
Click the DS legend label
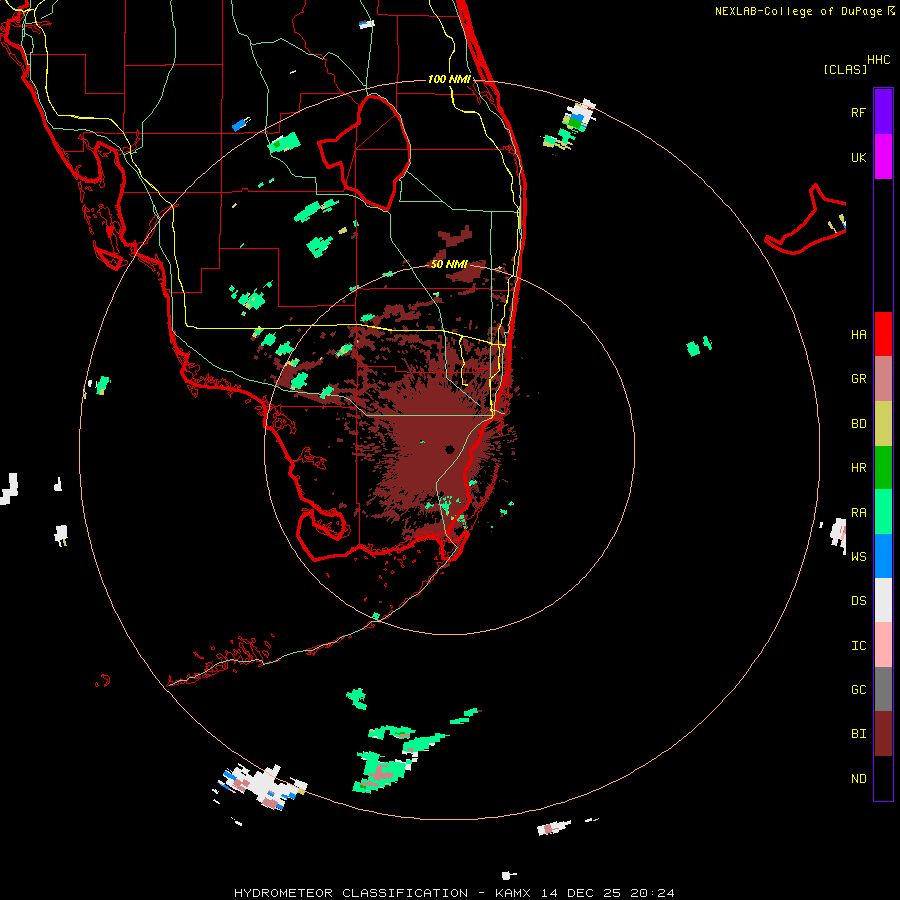click(858, 601)
